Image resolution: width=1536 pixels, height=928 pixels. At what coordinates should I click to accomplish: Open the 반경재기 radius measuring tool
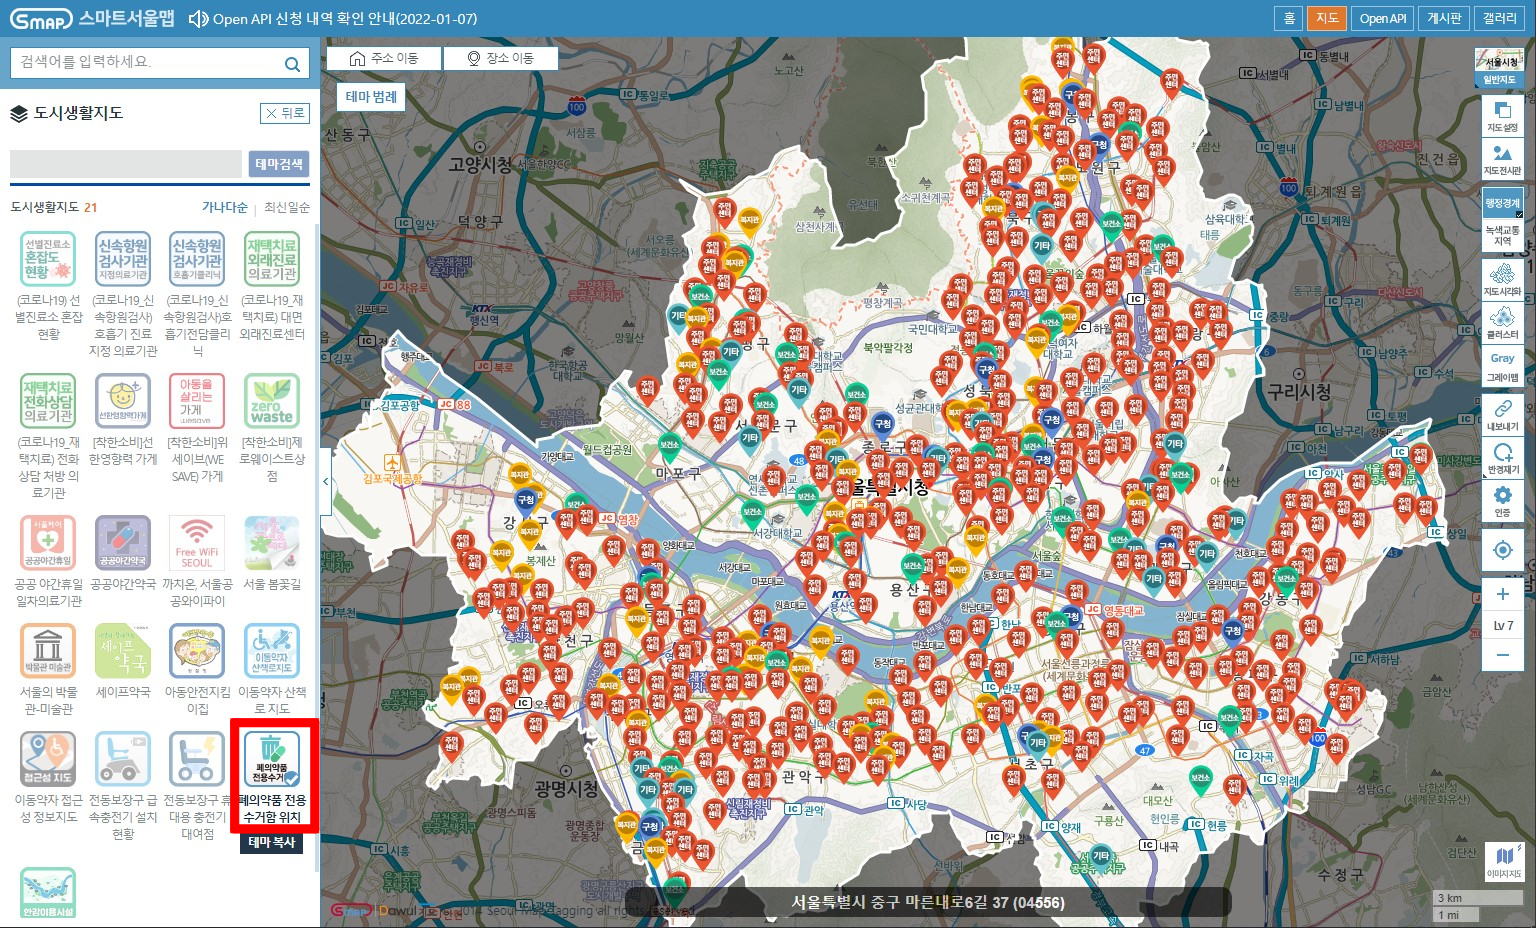1502,458
